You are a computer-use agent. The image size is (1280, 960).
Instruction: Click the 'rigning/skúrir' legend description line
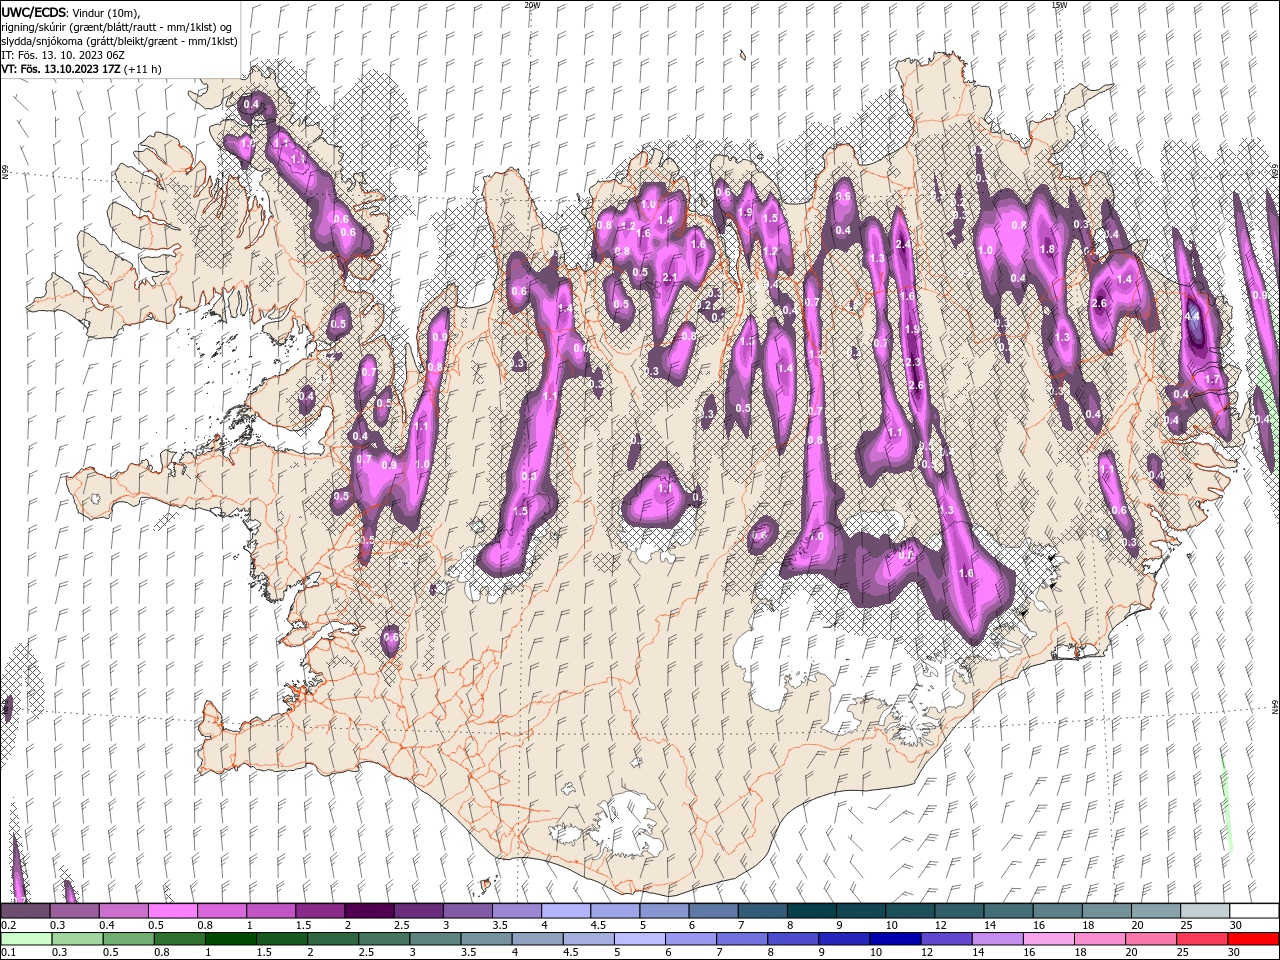[117, 27]
